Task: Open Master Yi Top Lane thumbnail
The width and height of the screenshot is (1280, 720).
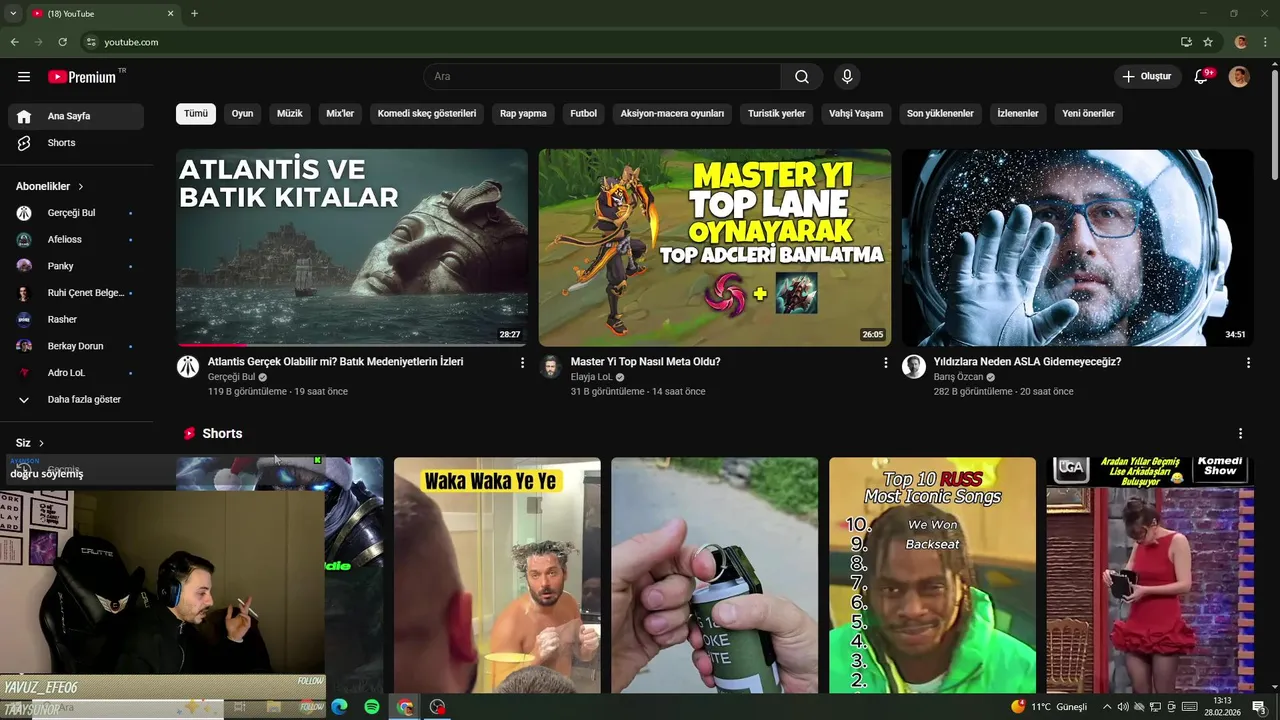Action: pyautogui.click(x=715, y=248)
